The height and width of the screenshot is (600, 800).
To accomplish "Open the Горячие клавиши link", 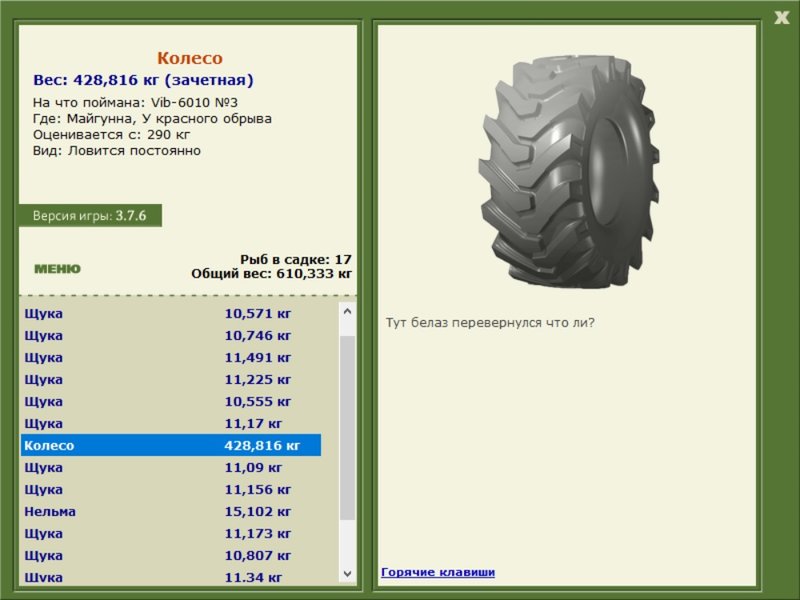I will (438, 572).
